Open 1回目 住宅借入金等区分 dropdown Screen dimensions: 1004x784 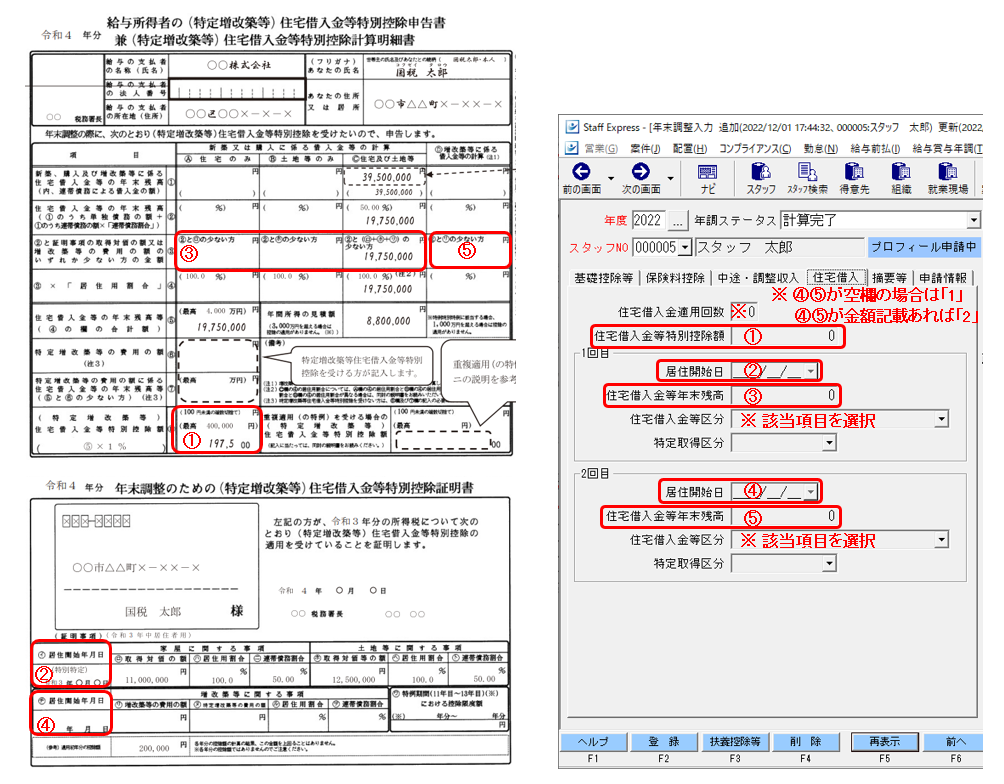tap(941, 420)
